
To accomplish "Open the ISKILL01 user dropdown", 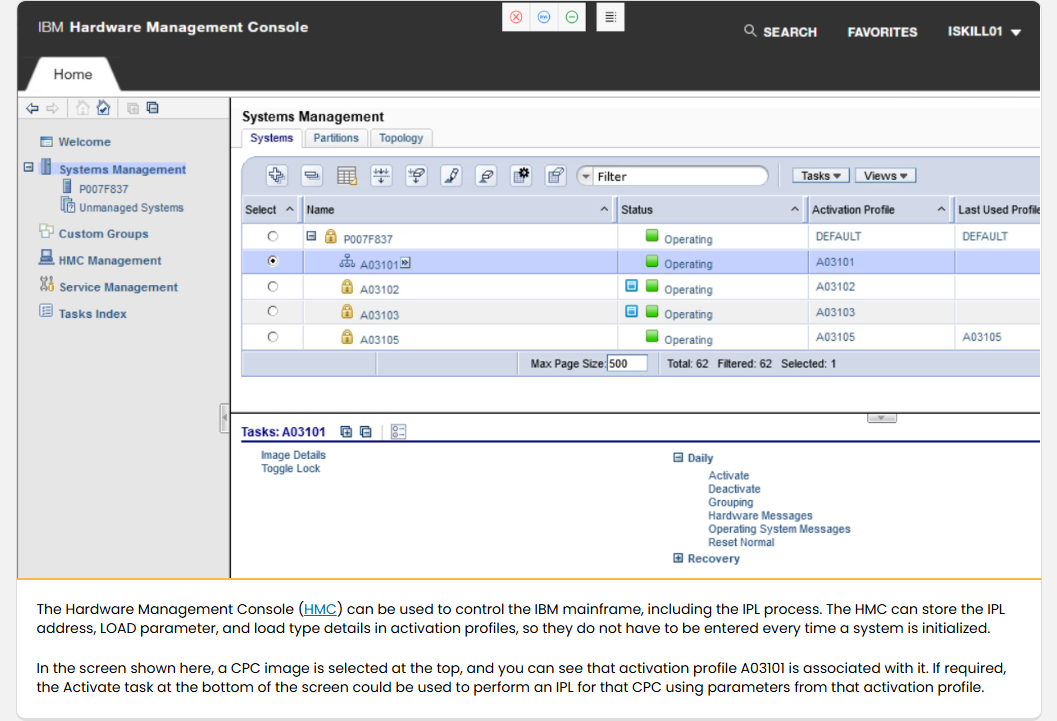I will tap(984, 32).
